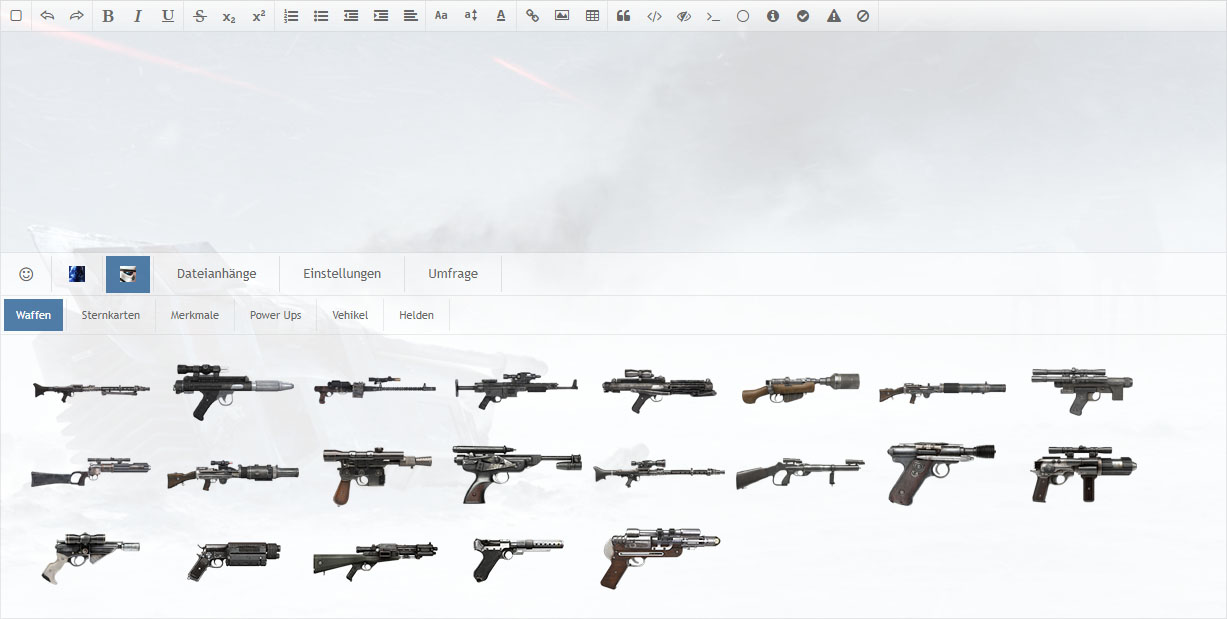The image size is (1227, 619).
Task: Open the blue image smiley category tab
Action: coord(77,274)
